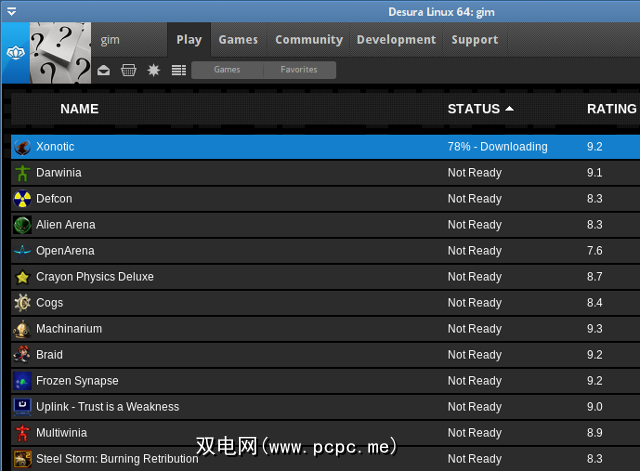Select the Defcon row name
Viewport: 640px width, 471px height.
(x=54, y=199)
